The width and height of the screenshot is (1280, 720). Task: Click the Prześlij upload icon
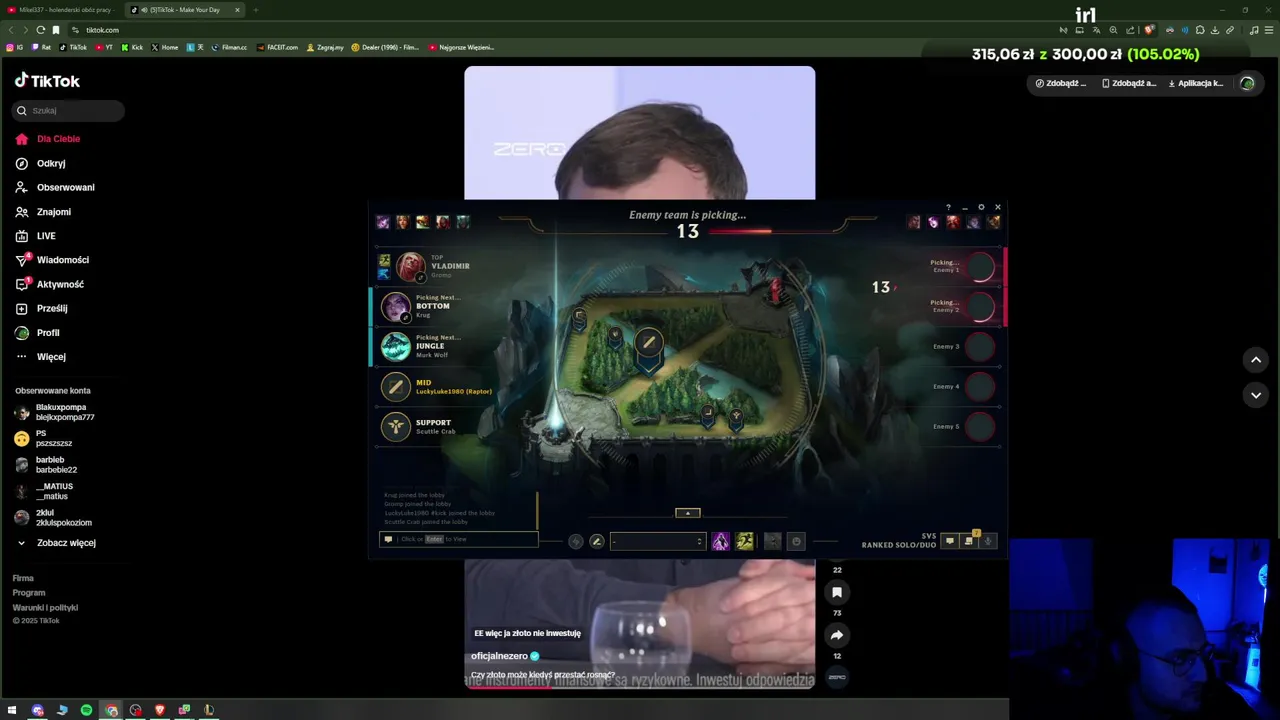tap(22, 309)
